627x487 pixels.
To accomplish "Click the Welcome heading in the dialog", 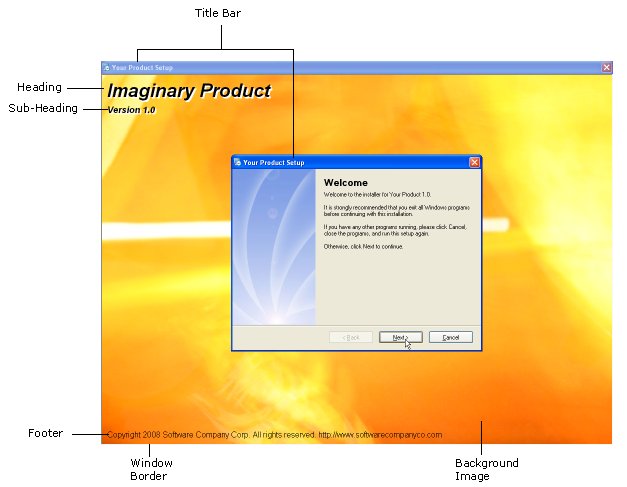I will coord(345,183).
